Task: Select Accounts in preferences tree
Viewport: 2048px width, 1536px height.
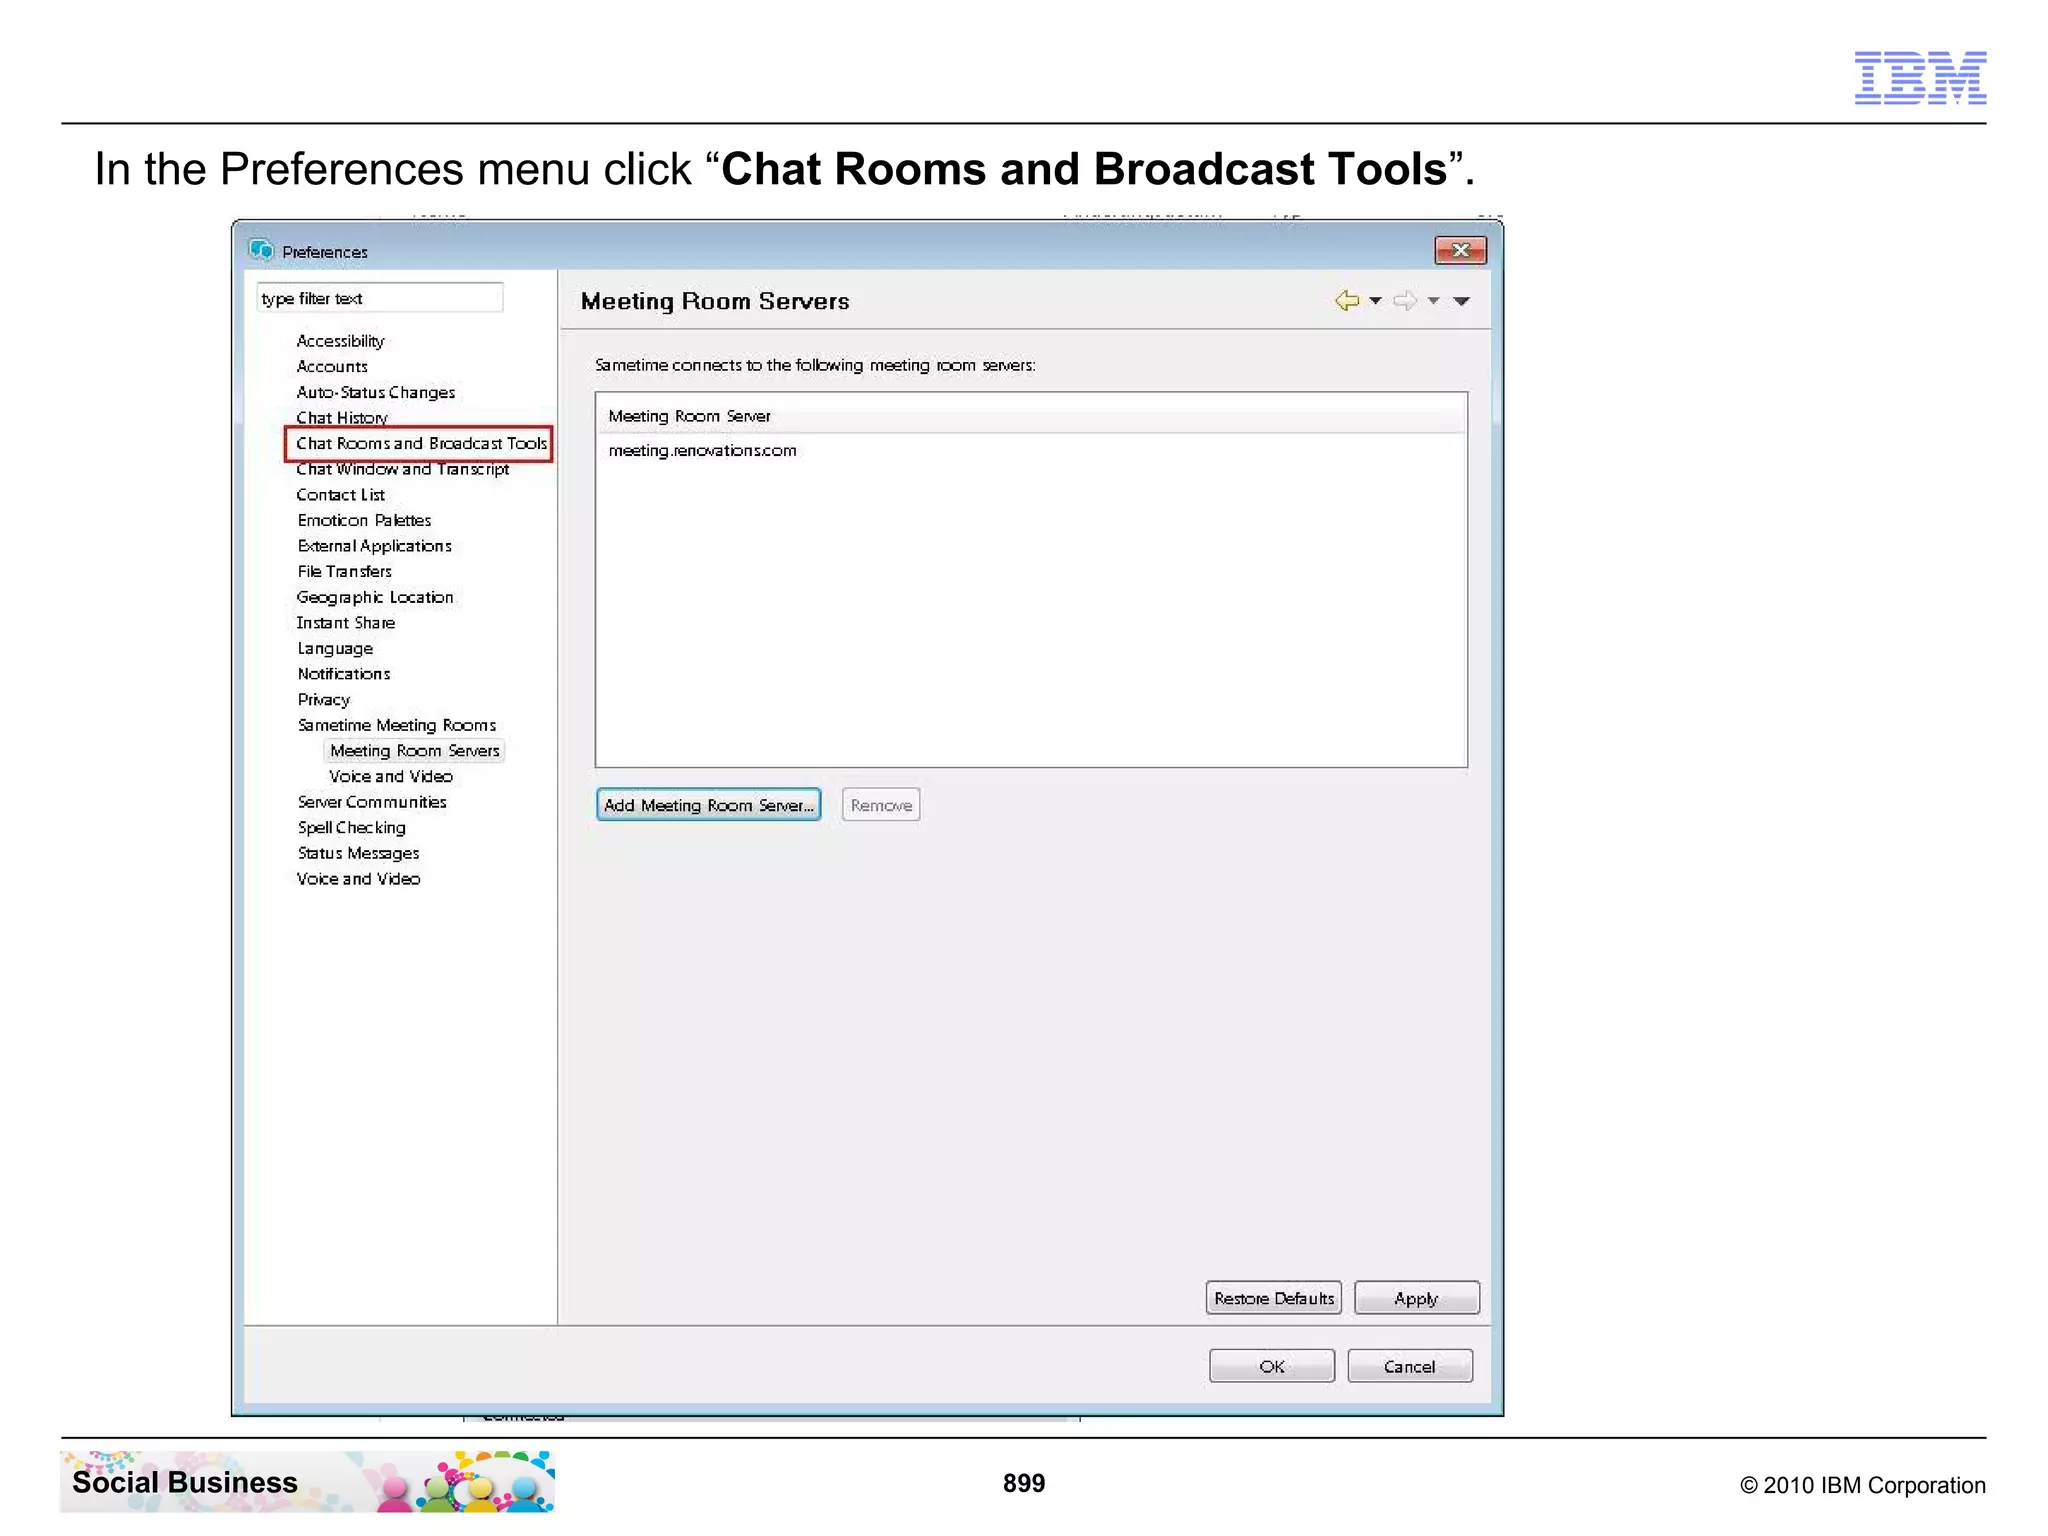Action: [x=332, y=367]
